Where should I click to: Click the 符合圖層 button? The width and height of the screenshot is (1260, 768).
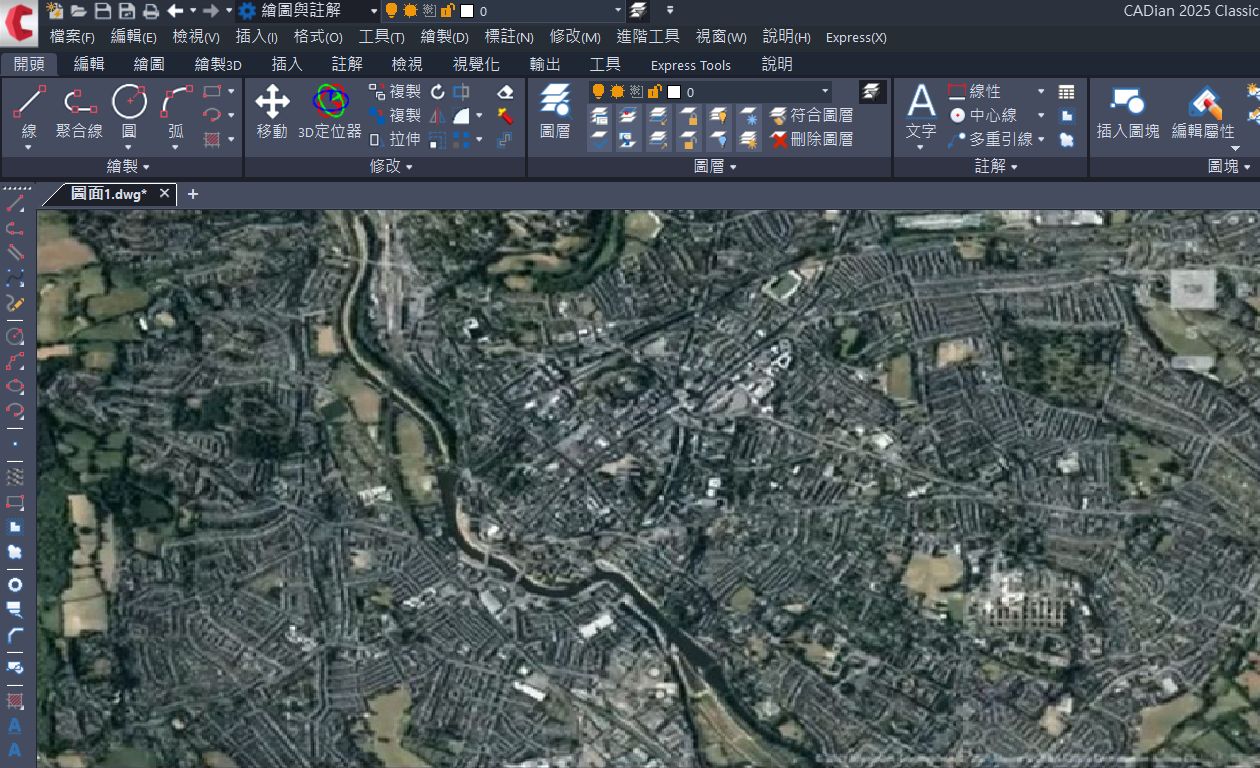(x=811, y=115)
